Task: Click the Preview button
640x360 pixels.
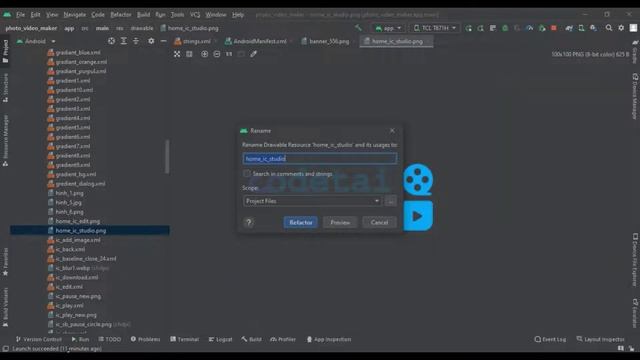Action: point(340,222)
